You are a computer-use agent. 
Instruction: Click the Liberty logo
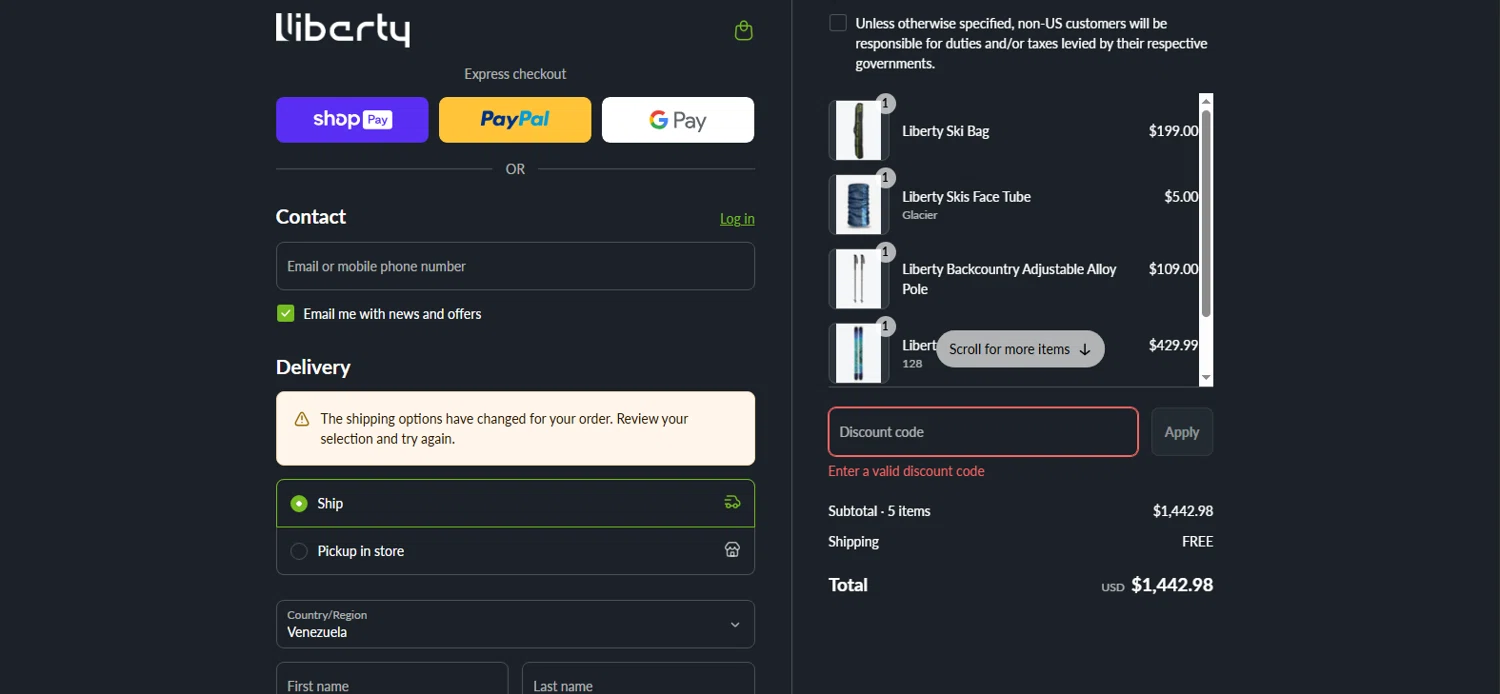tap(343, 30)
